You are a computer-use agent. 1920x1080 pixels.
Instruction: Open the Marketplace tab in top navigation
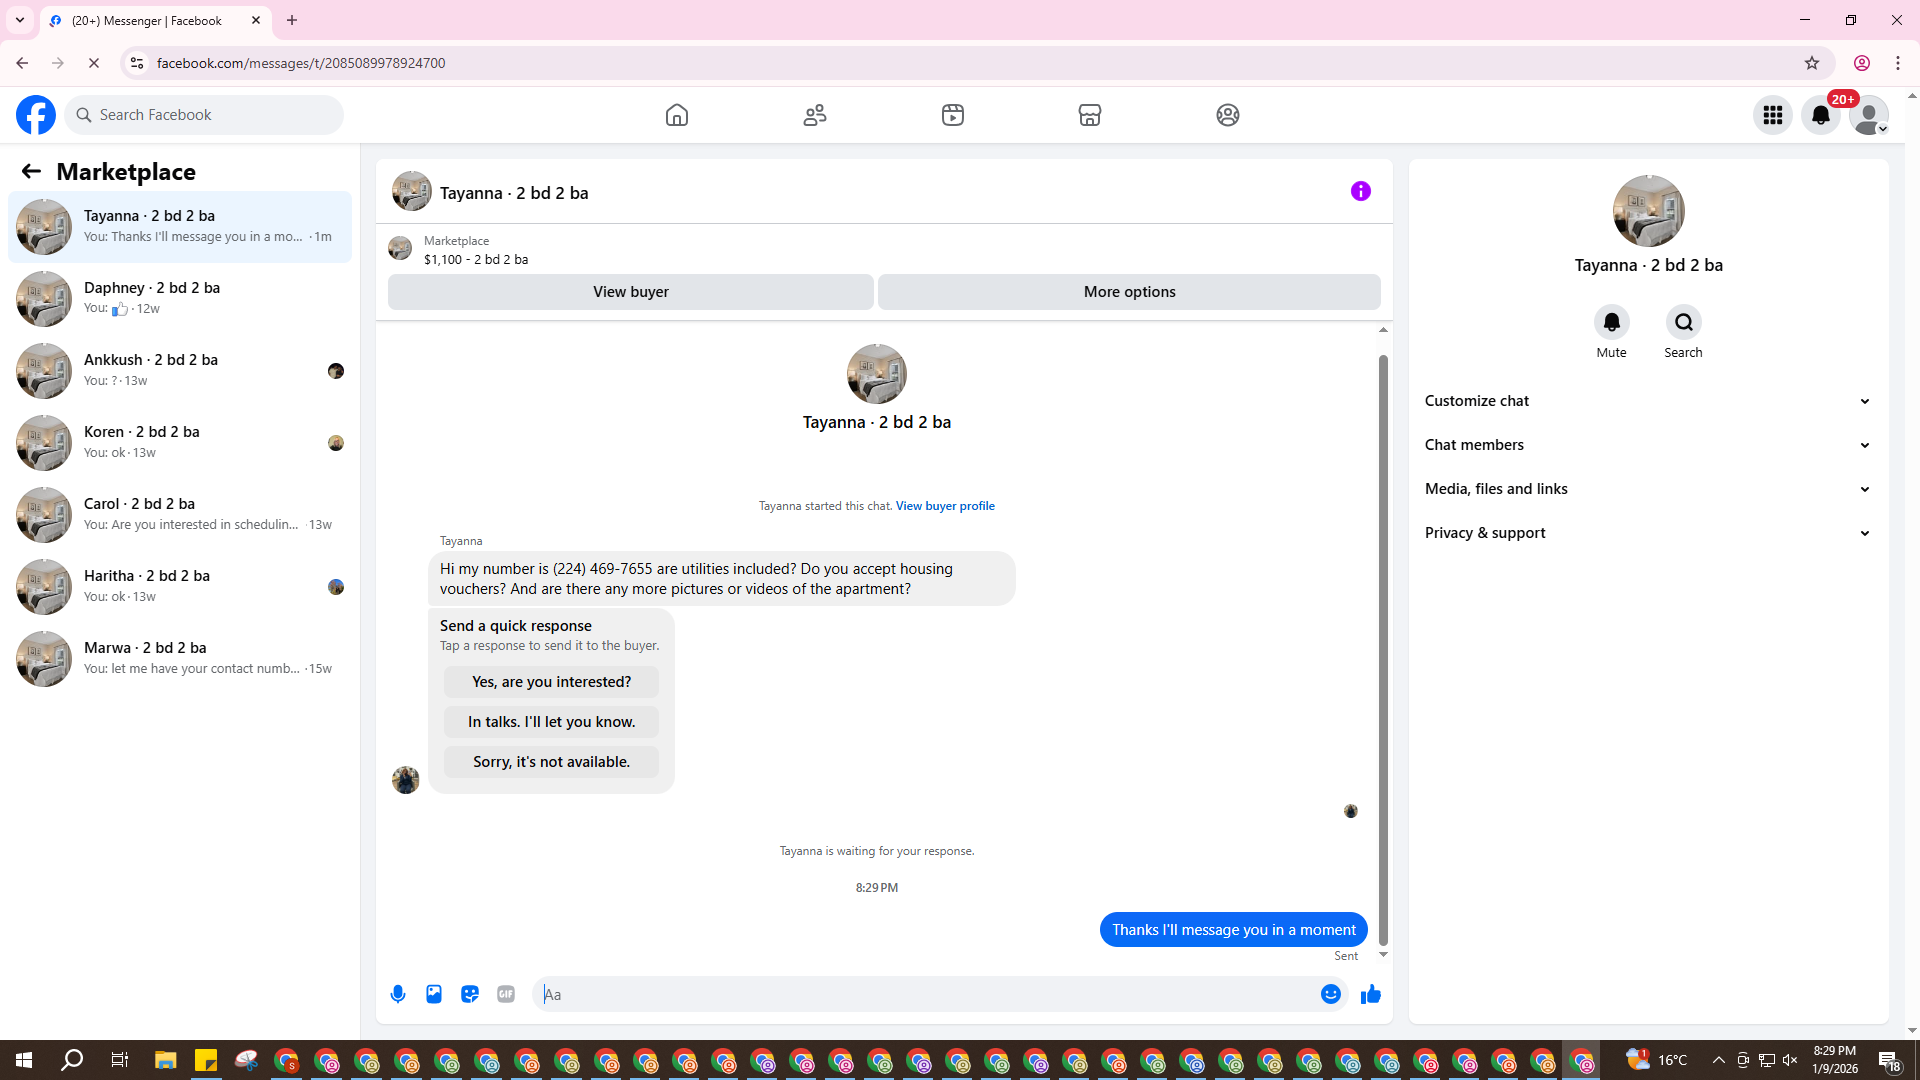pyautogui.click(x=1090, y=115)
